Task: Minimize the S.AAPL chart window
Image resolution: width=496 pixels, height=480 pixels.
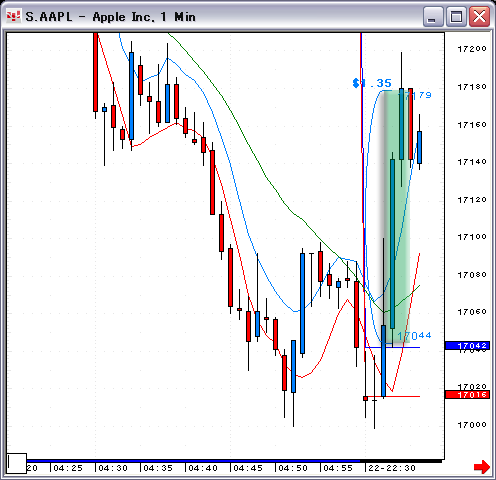Action: point(433,17)
